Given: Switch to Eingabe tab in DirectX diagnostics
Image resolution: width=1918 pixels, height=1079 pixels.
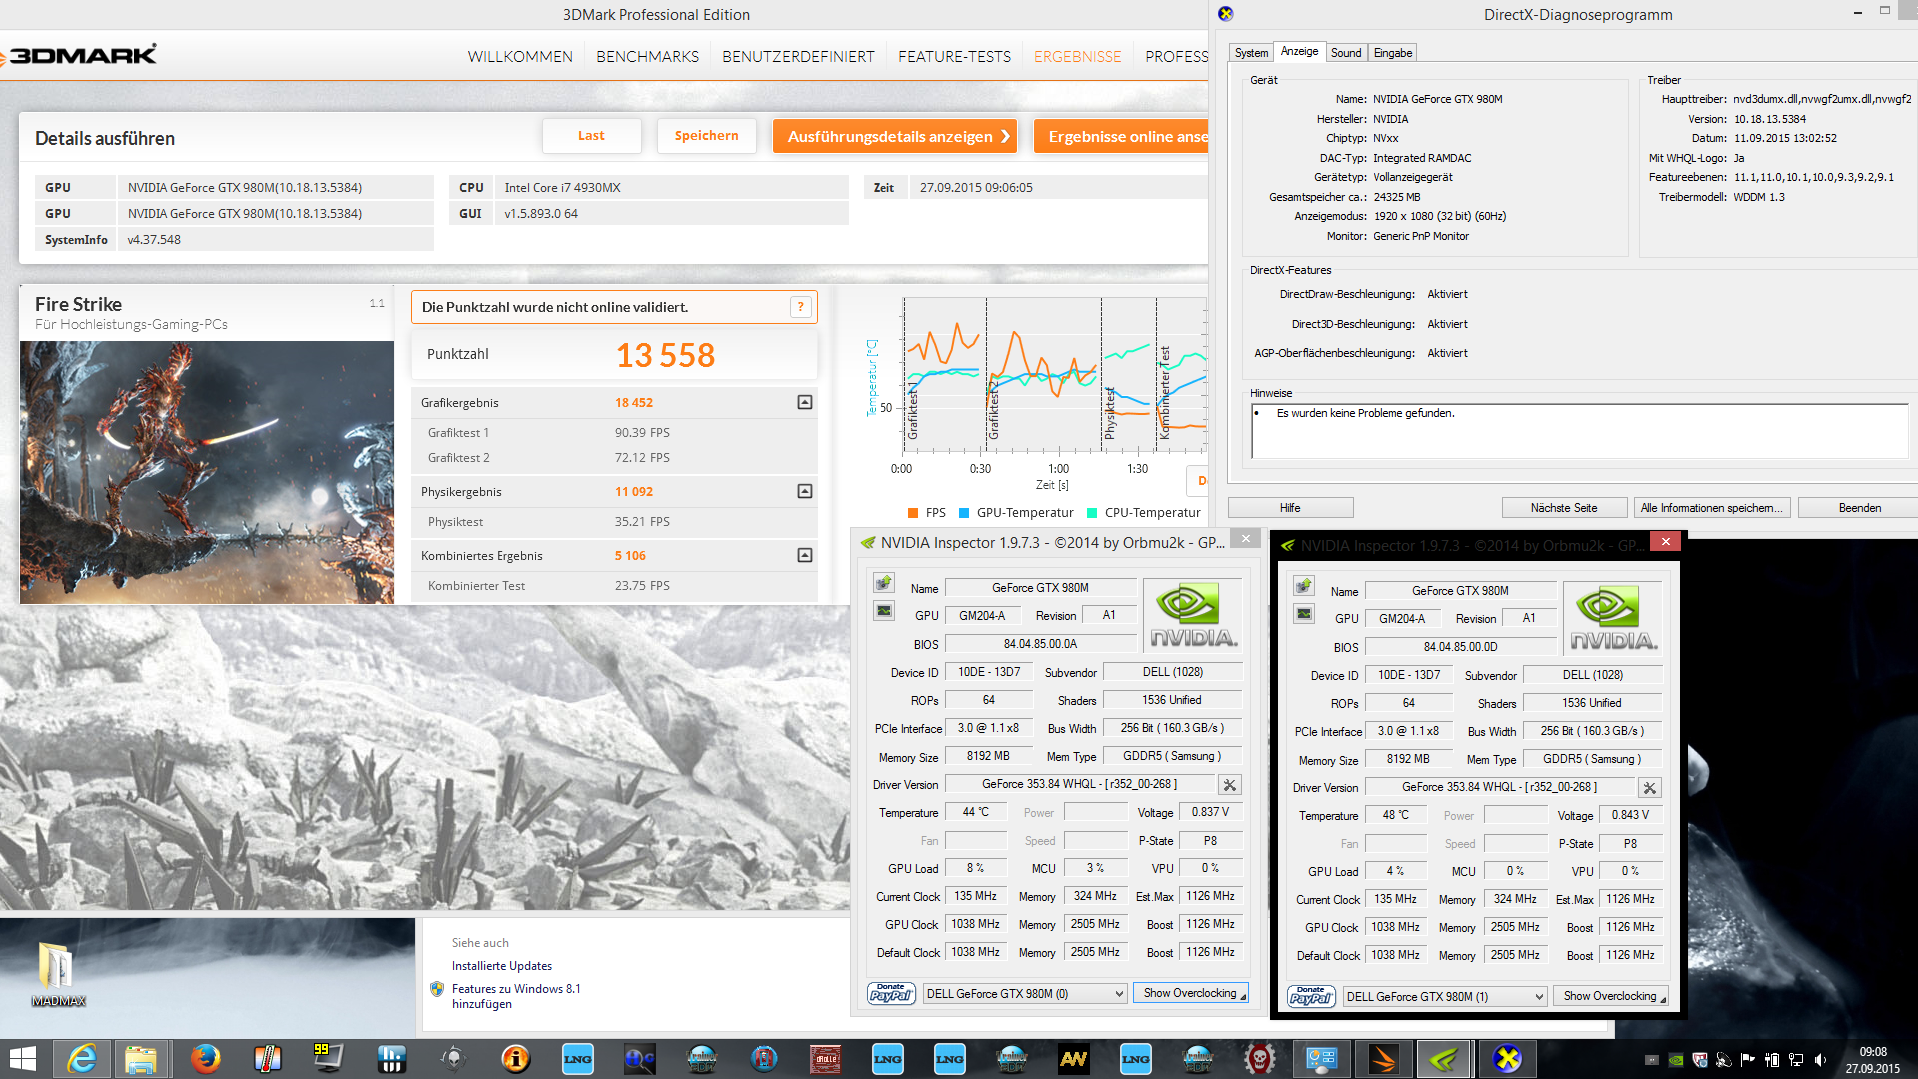Looking at the screenshot, I should 1393,53.
